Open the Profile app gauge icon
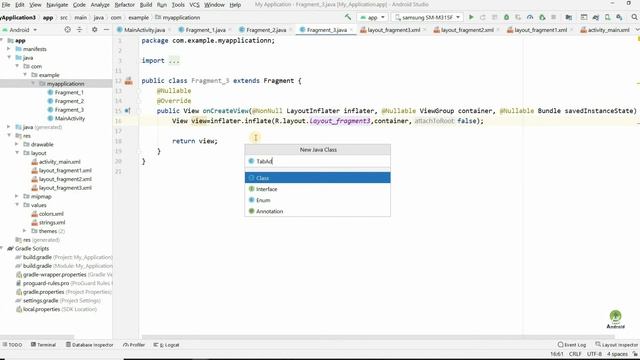Screen dimensions: 640x360 (x=530, y=17)
